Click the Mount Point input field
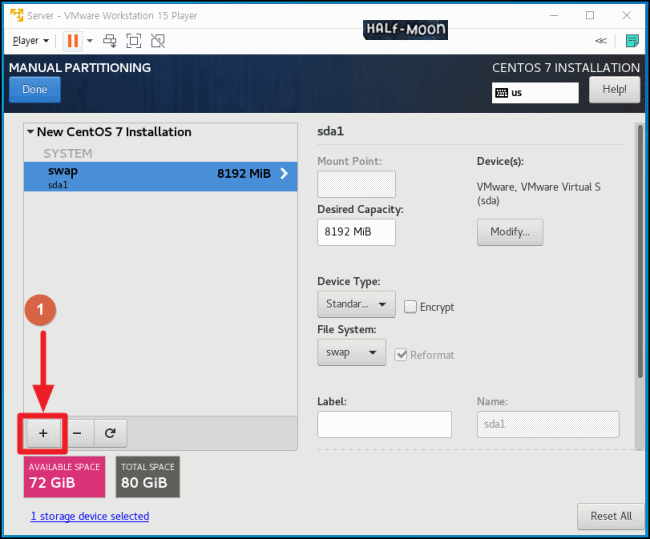The height and width of the screenshot is (539, 650). pyautogui.click(x=356, y=184)
